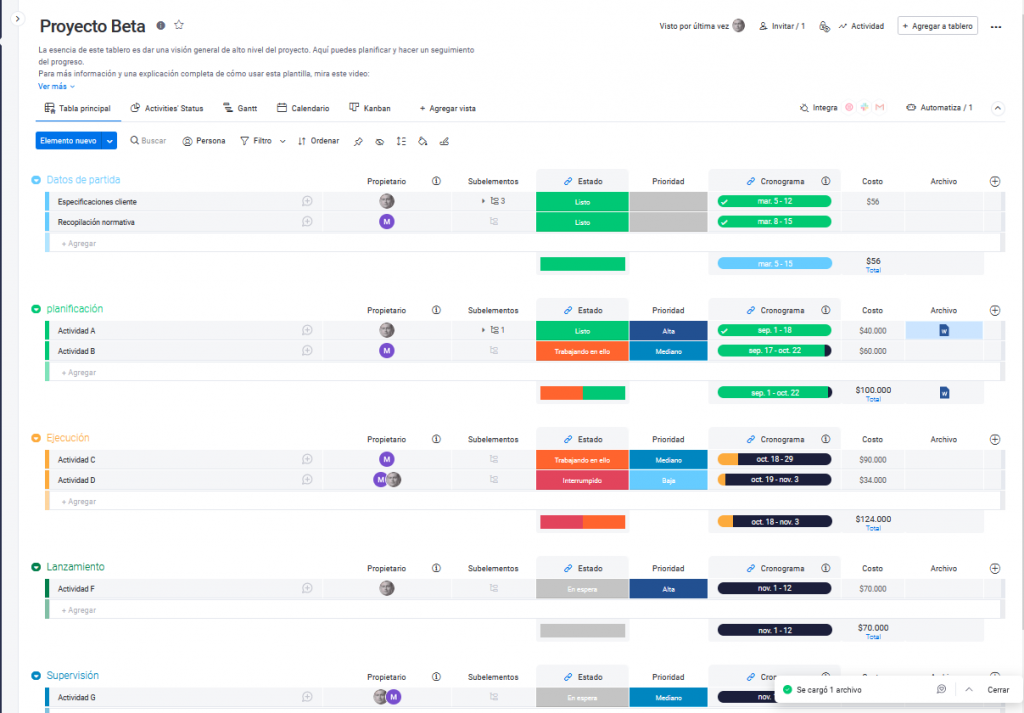Switch to the Gantt view tab
1024x713 pixels.
(240, 108)
